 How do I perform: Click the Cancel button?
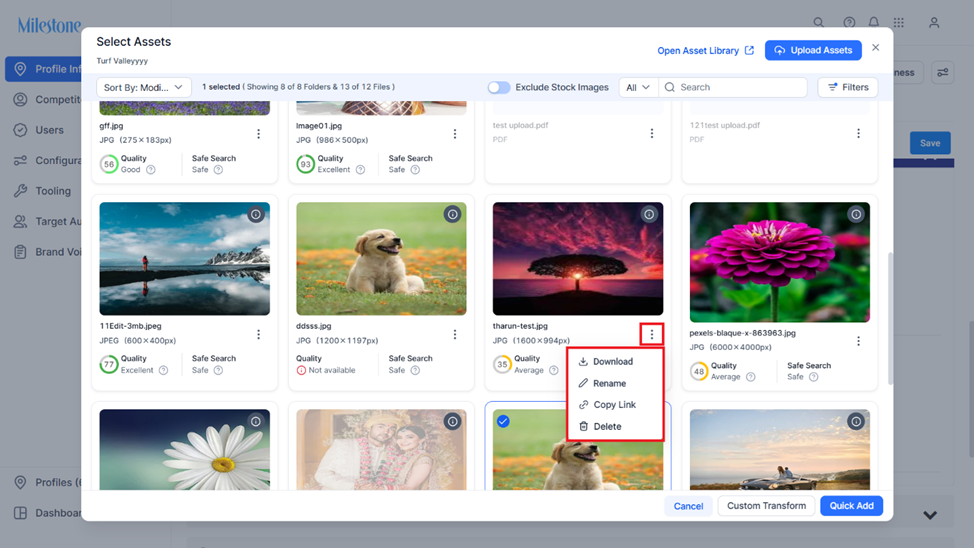pyautogui.click(x=688, y=506)
